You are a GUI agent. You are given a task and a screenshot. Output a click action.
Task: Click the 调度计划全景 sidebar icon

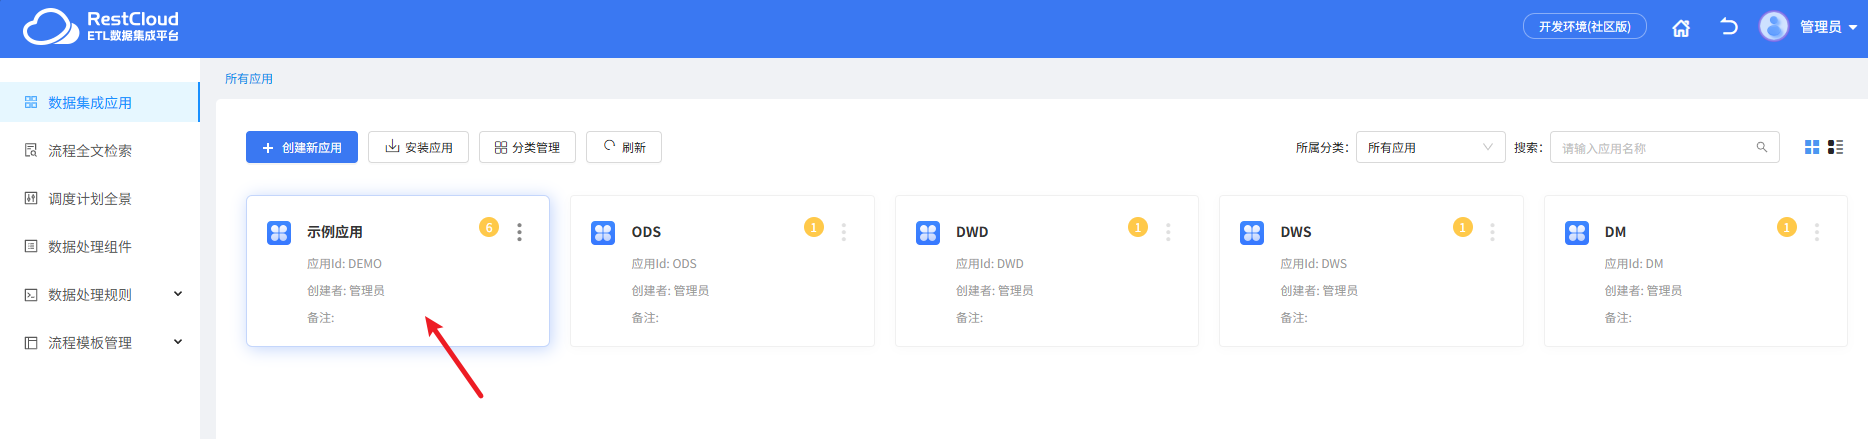tap(31, 198)
